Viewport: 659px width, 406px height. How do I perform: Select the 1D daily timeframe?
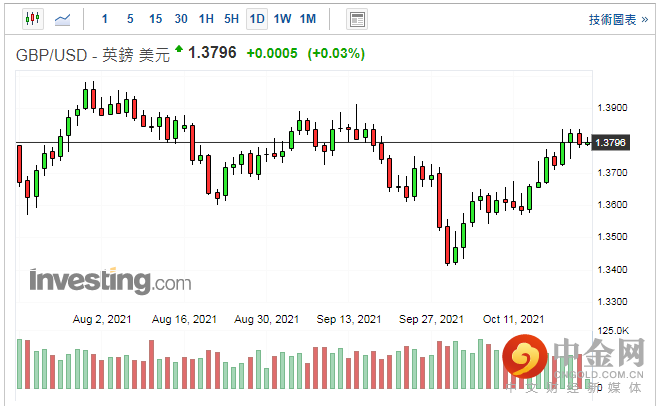(x=257, y=19)
